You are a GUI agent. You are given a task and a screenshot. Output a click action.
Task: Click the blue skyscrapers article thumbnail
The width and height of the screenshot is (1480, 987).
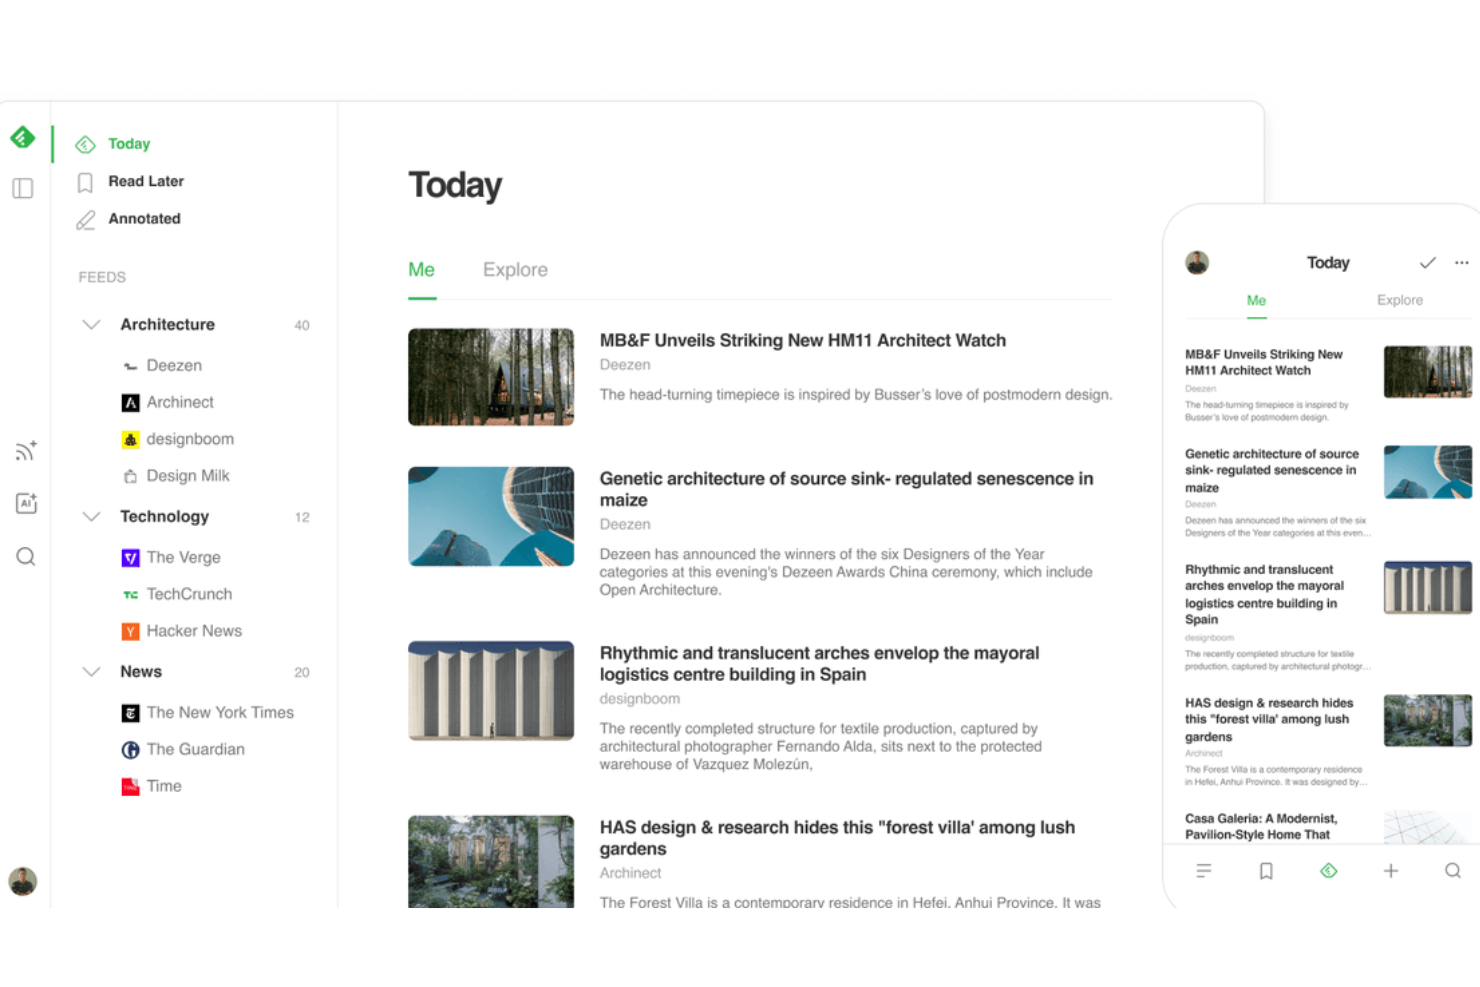[x=491, y=516]
